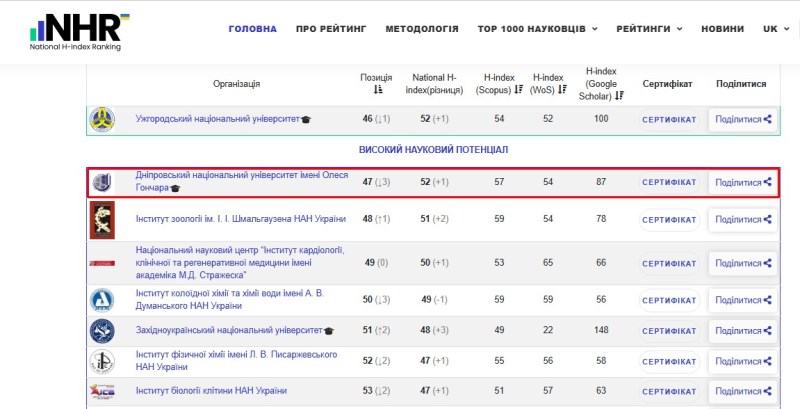Viewport: 800px width, 409px height.
Task: Click Ужгородський національний університет logo
Action: 102,119
